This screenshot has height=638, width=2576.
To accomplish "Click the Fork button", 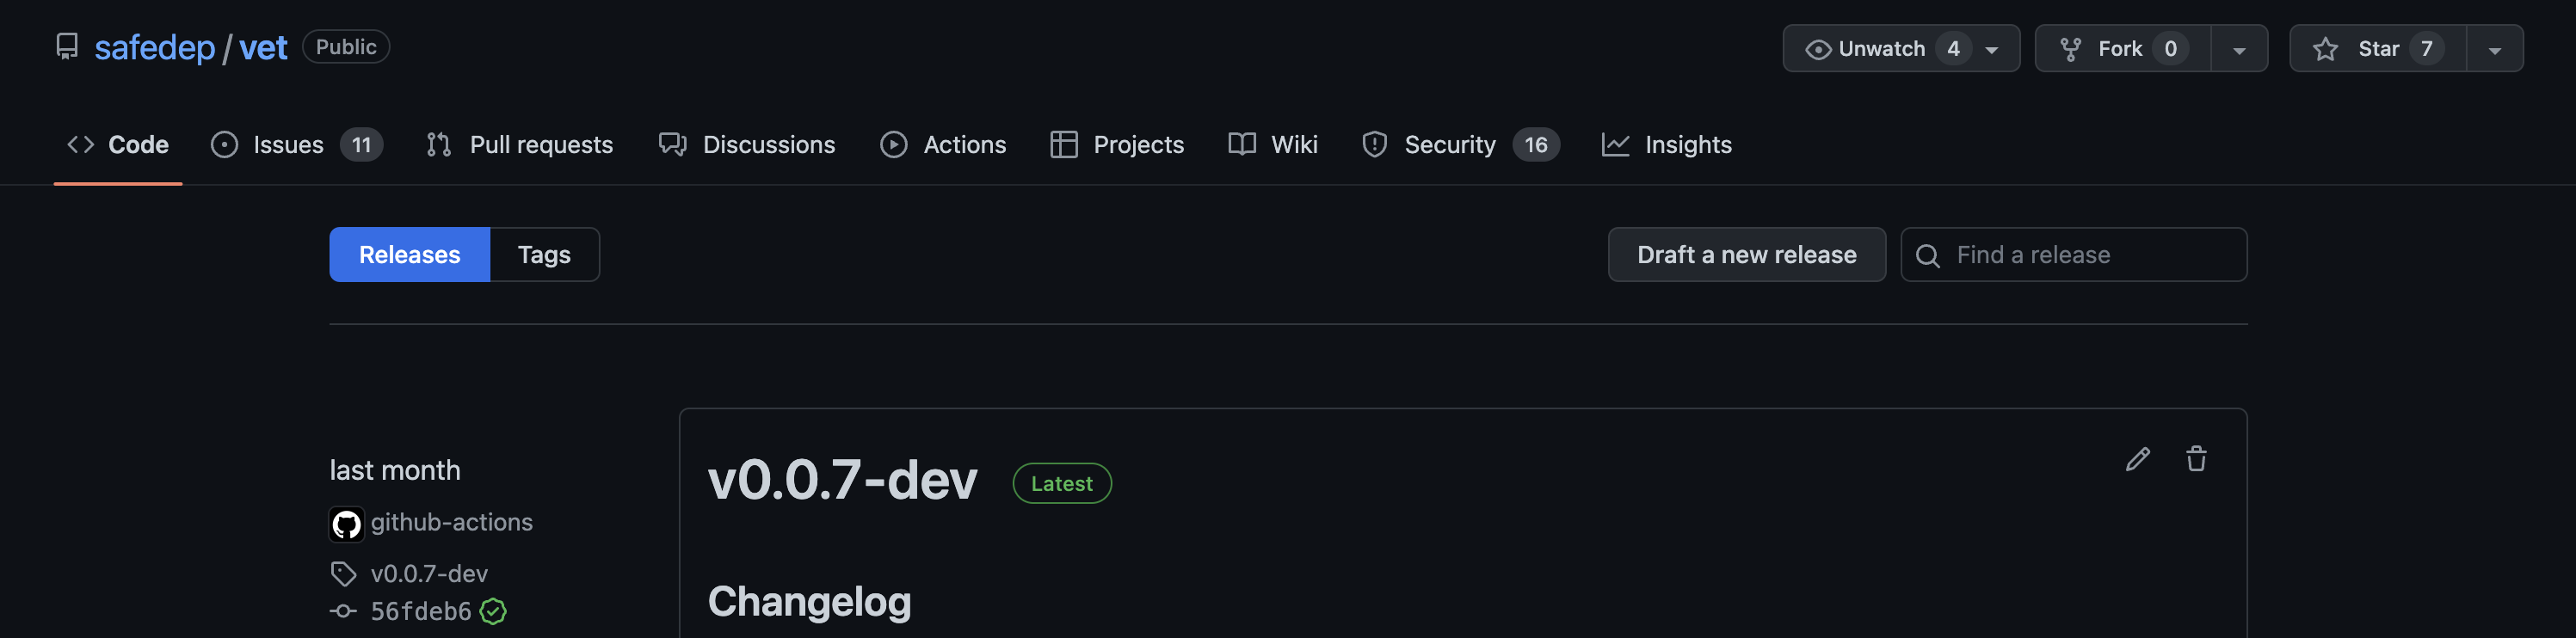I will pyautogui.click(x=2123, y=48).
